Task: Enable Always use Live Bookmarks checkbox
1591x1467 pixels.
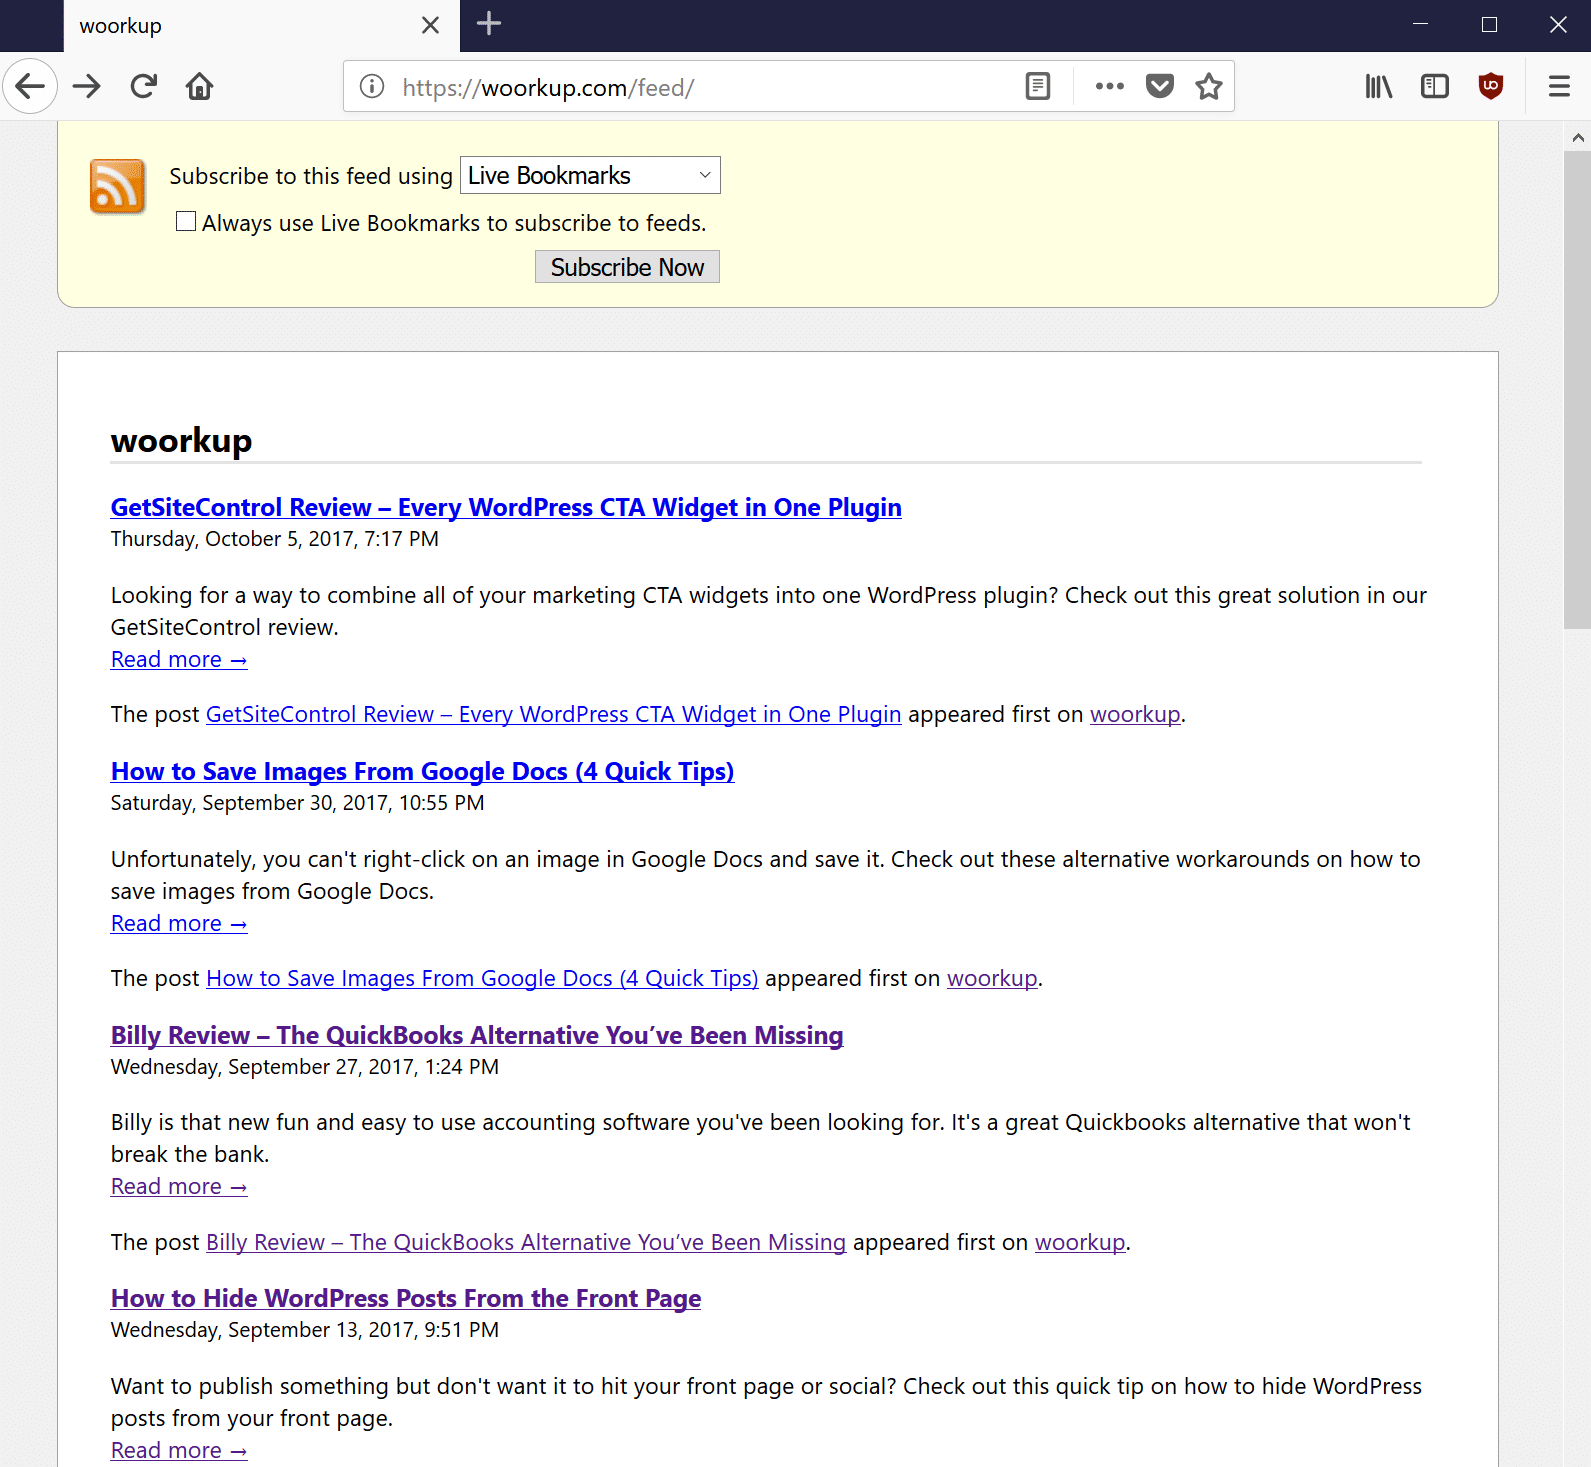Action: pyautogui.click(x=186, y=221)
